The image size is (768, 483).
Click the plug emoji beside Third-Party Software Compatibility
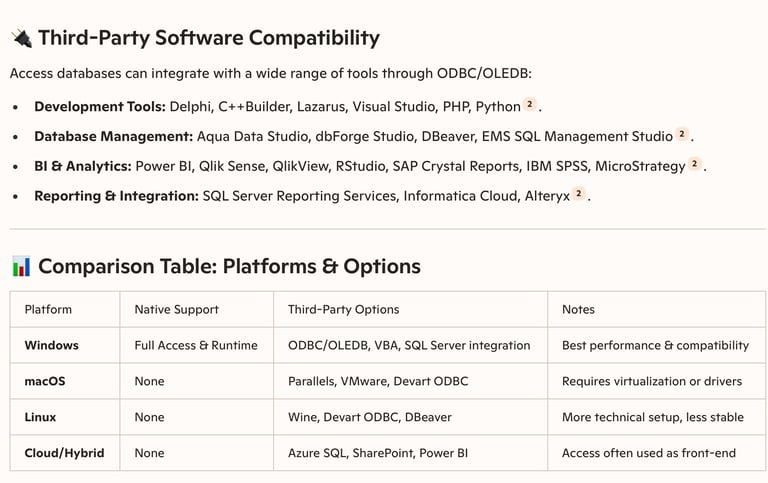pos(21,38)
